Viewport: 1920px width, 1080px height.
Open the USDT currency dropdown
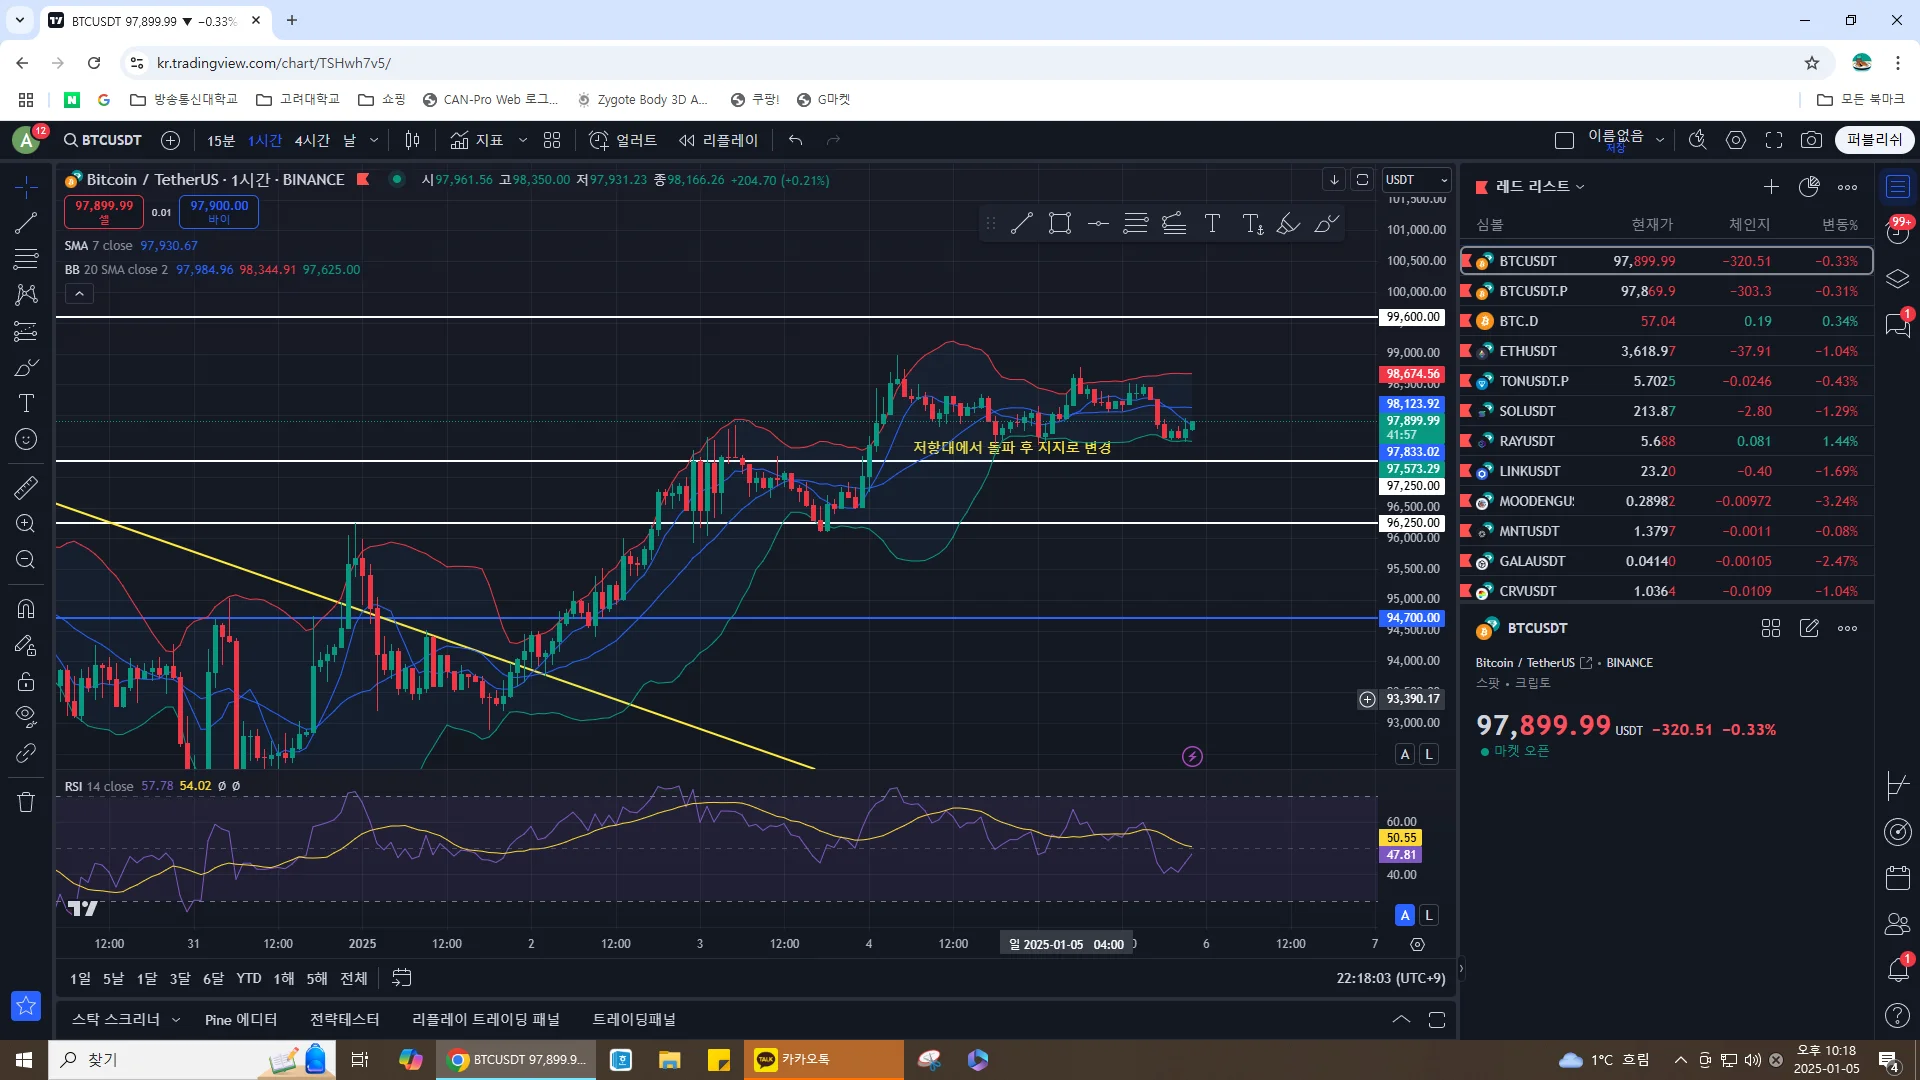1416,180
